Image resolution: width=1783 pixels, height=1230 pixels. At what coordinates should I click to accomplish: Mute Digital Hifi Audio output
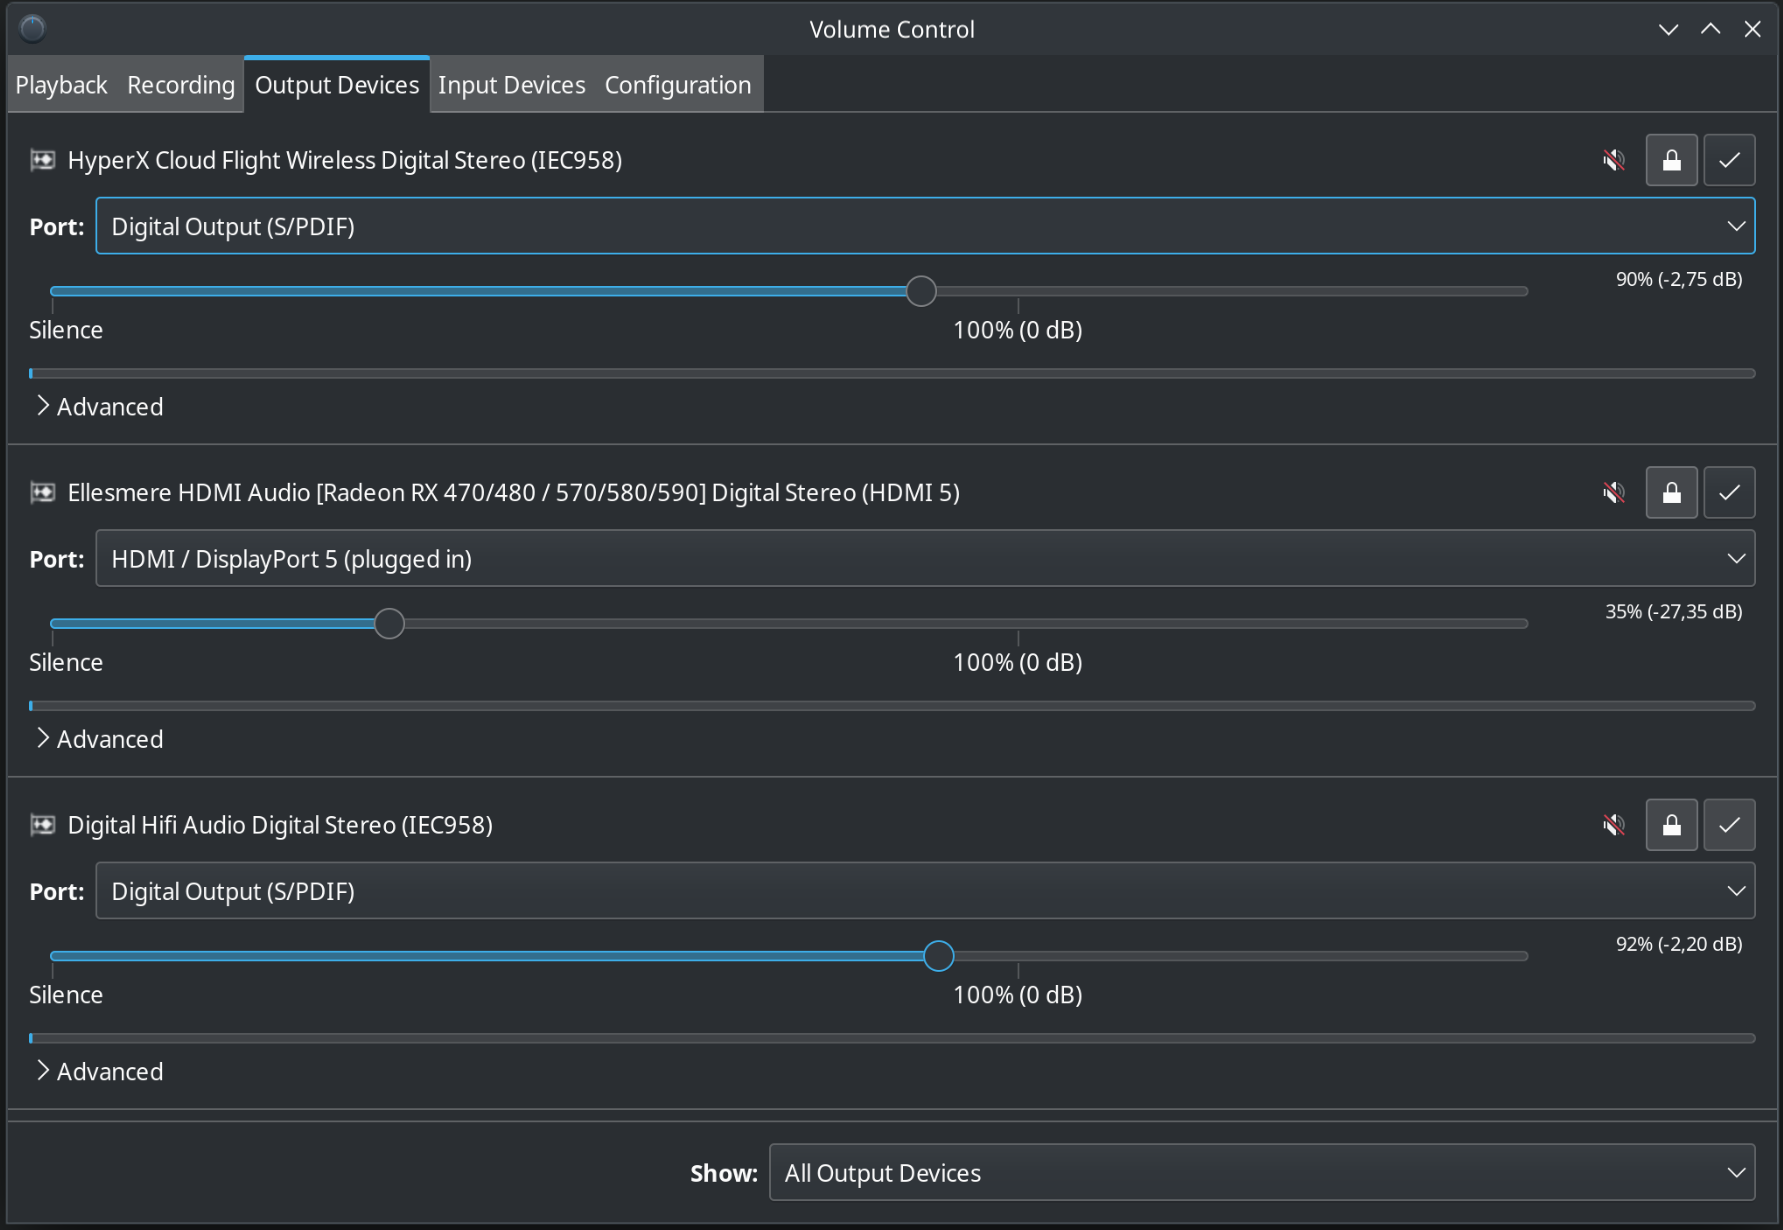tap(1614, 825)
